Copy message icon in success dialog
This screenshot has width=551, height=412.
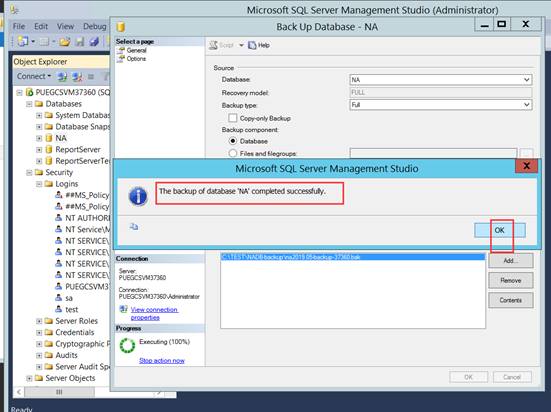click(x=134, y=226)
